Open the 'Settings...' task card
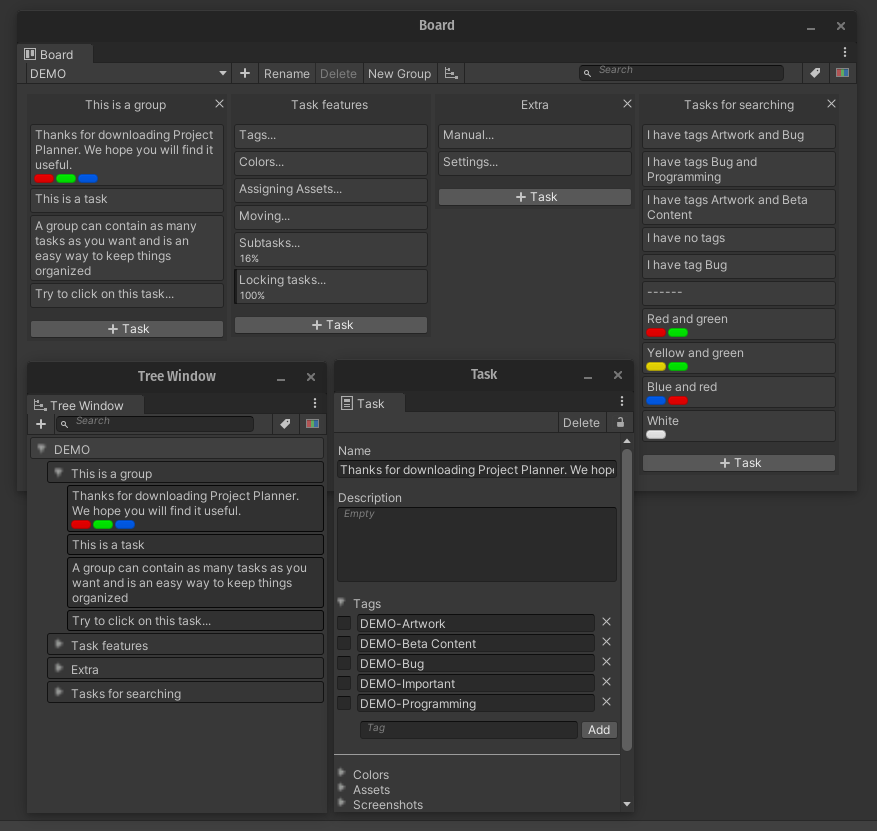 (x=535, y=163)
